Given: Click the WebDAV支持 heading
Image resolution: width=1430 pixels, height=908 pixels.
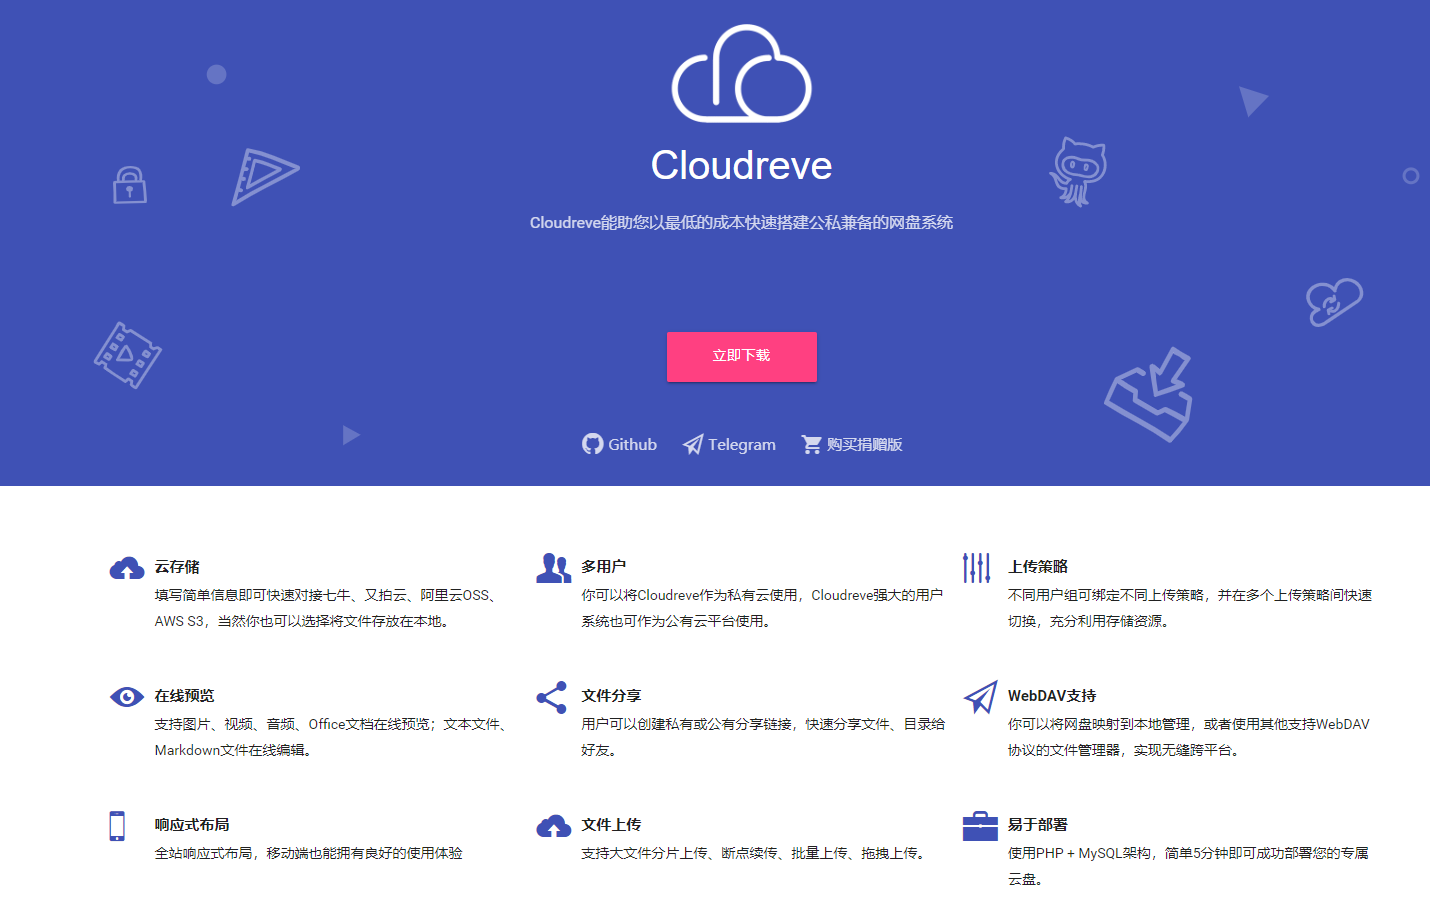Looking at the screenshot, I should 1052,696.
